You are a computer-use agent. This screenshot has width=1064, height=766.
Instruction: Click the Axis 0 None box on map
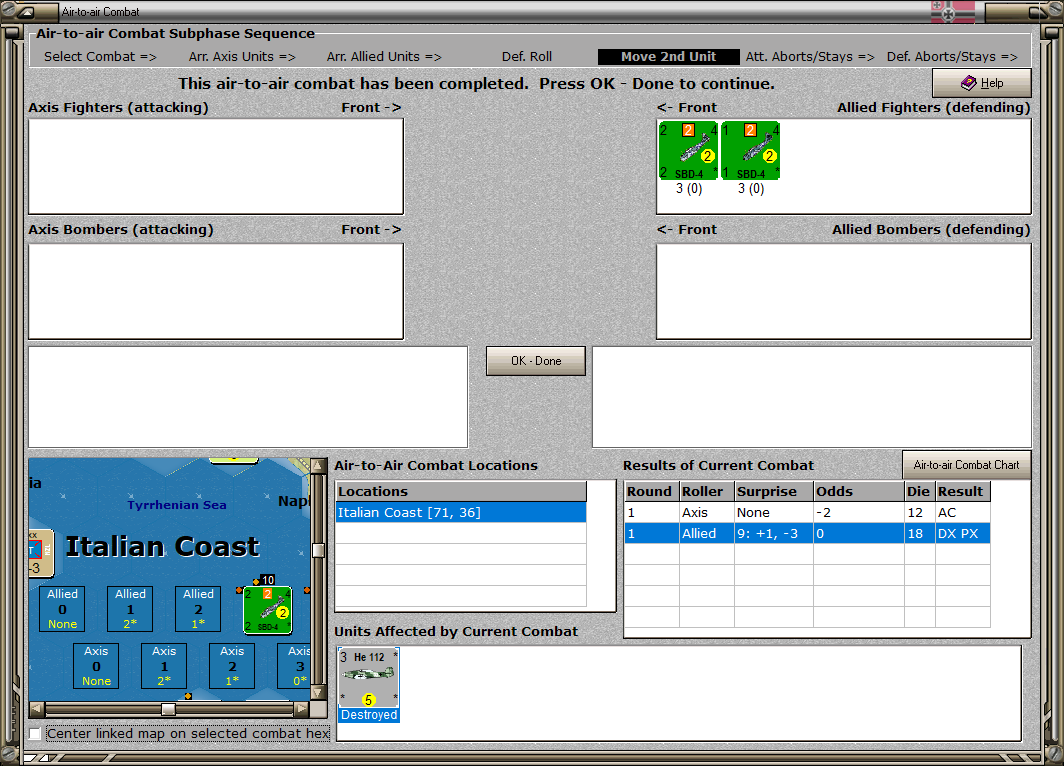click(96, 666)
